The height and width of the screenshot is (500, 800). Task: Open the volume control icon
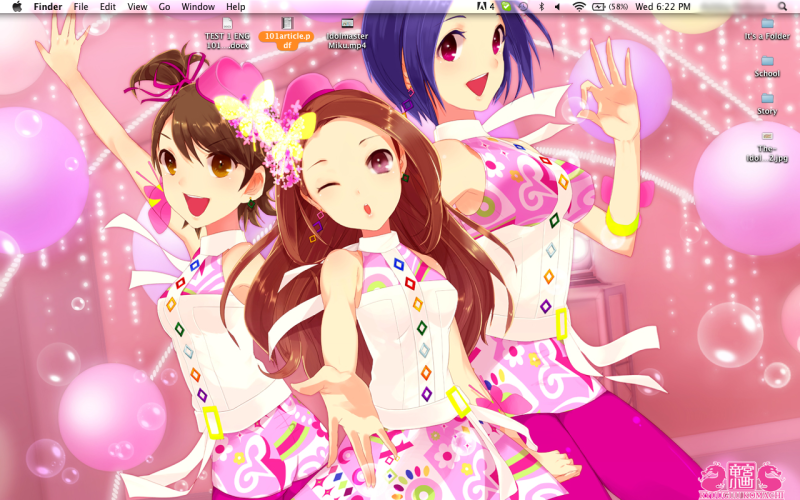pos(558,7)
